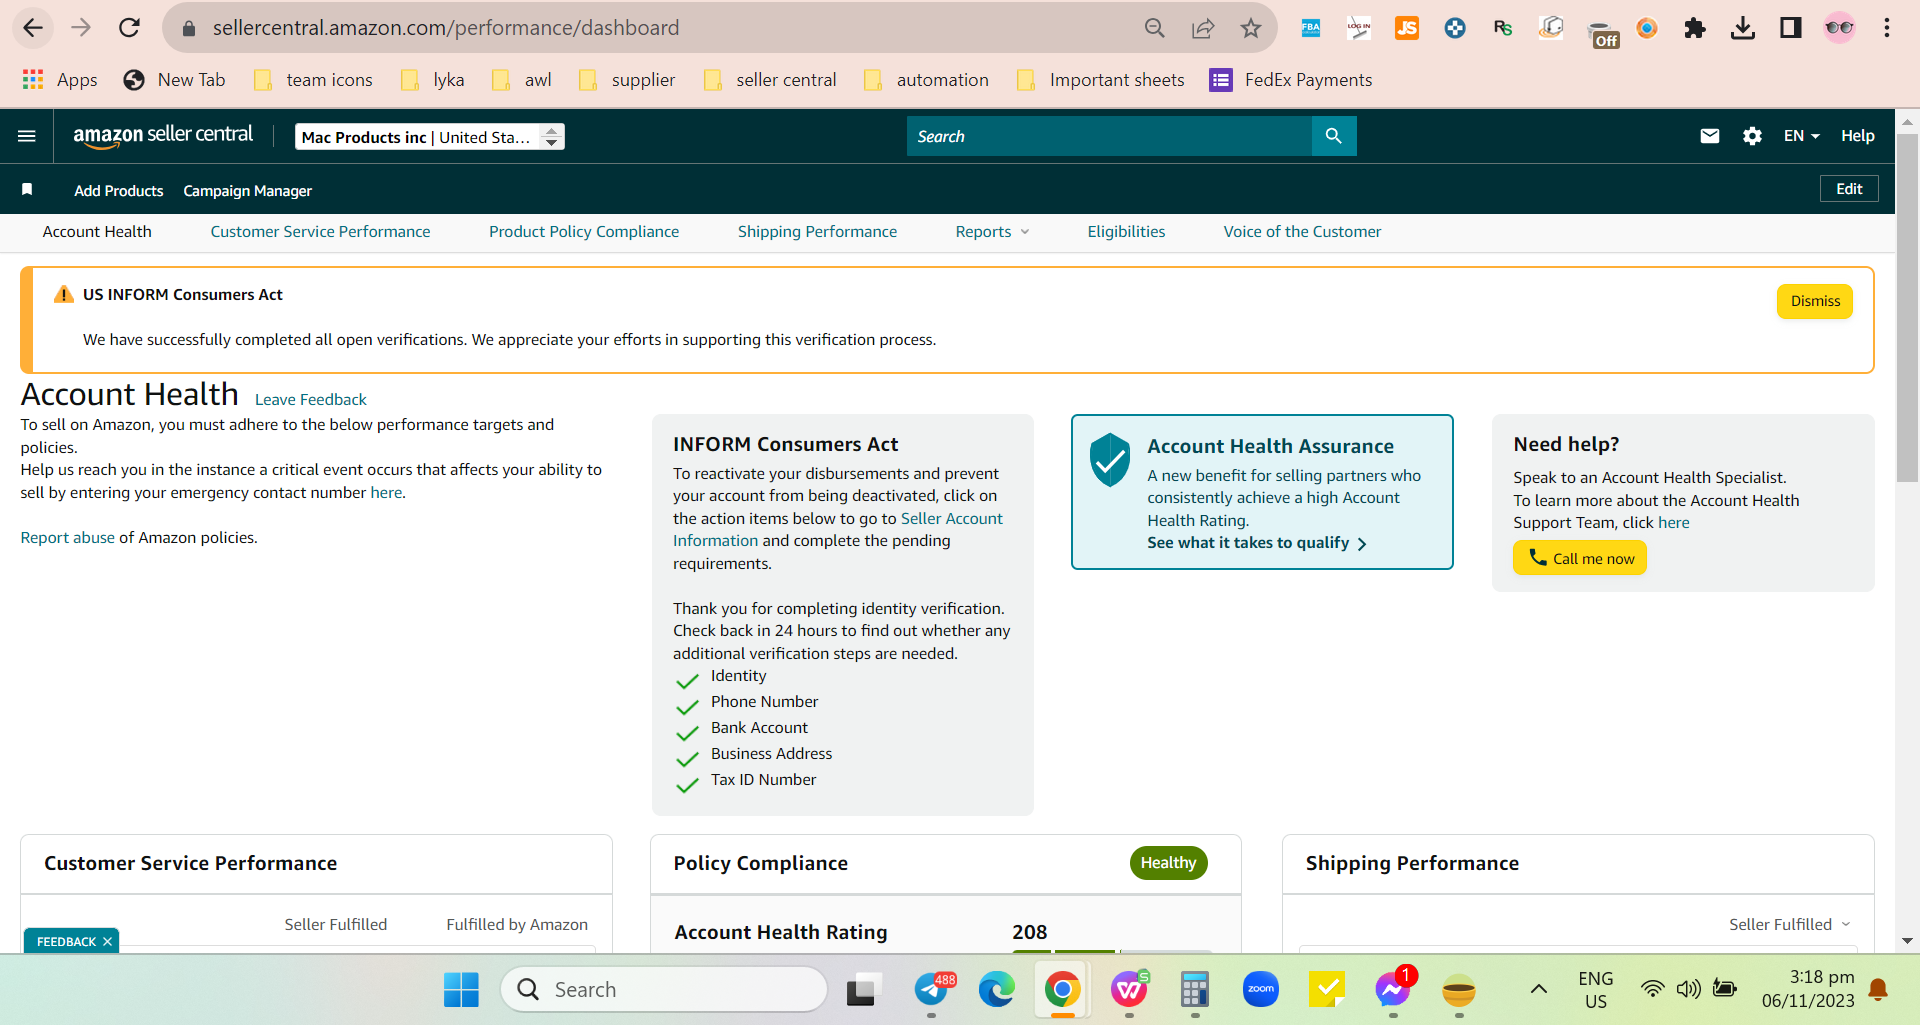
Task: Open the Apps bookmark shortcut
Action: pos(60,80)
